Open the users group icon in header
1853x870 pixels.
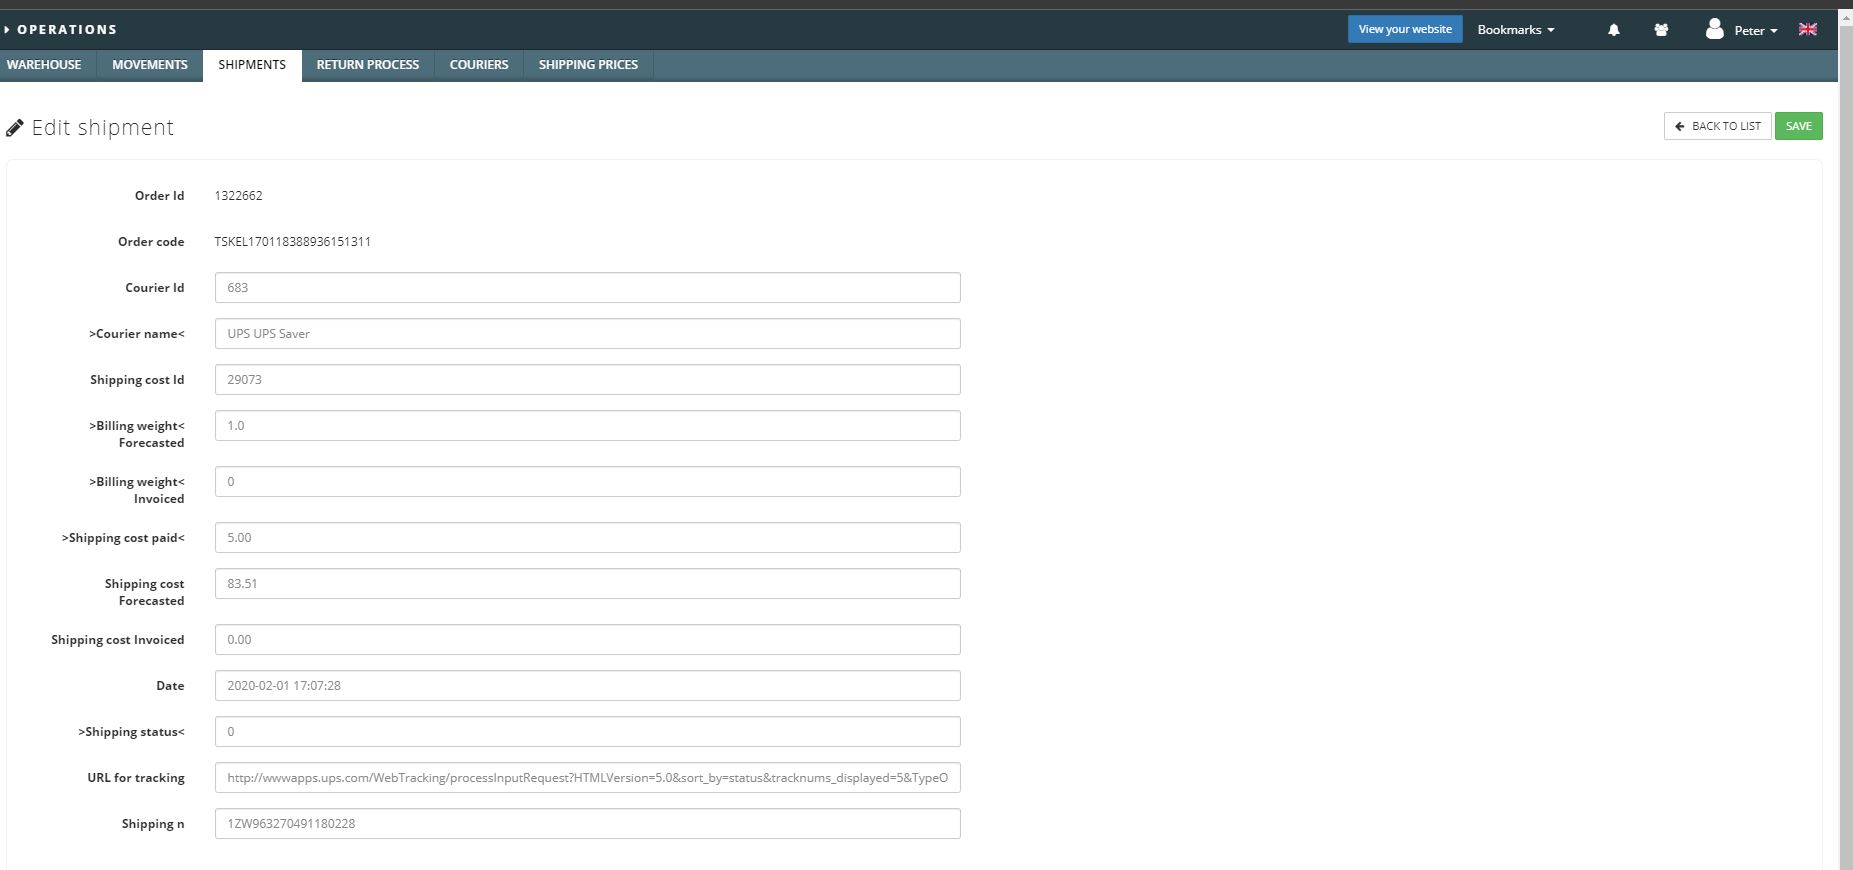pyautogui.click(x=1661, y=30)
